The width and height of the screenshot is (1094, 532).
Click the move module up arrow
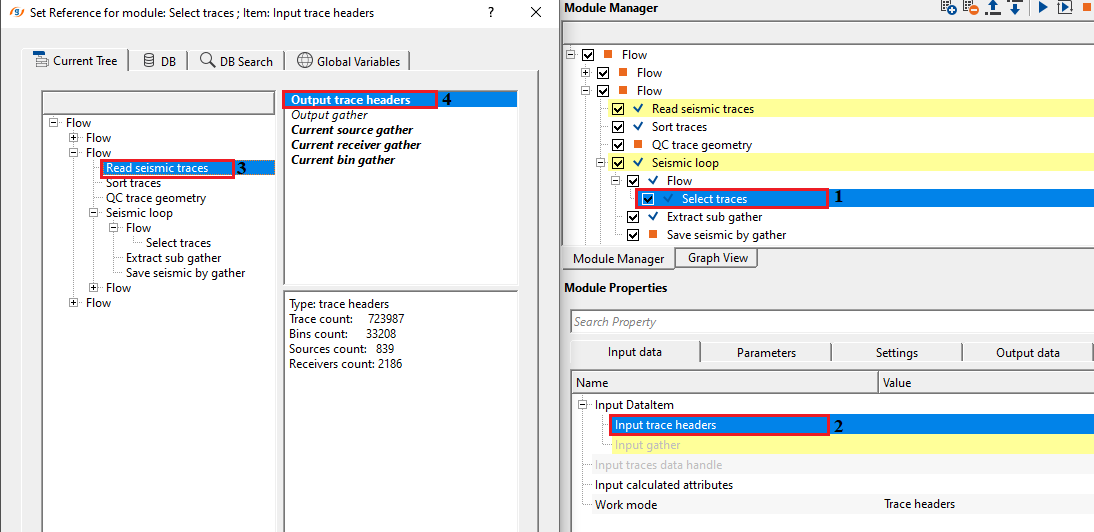point(993,8)
